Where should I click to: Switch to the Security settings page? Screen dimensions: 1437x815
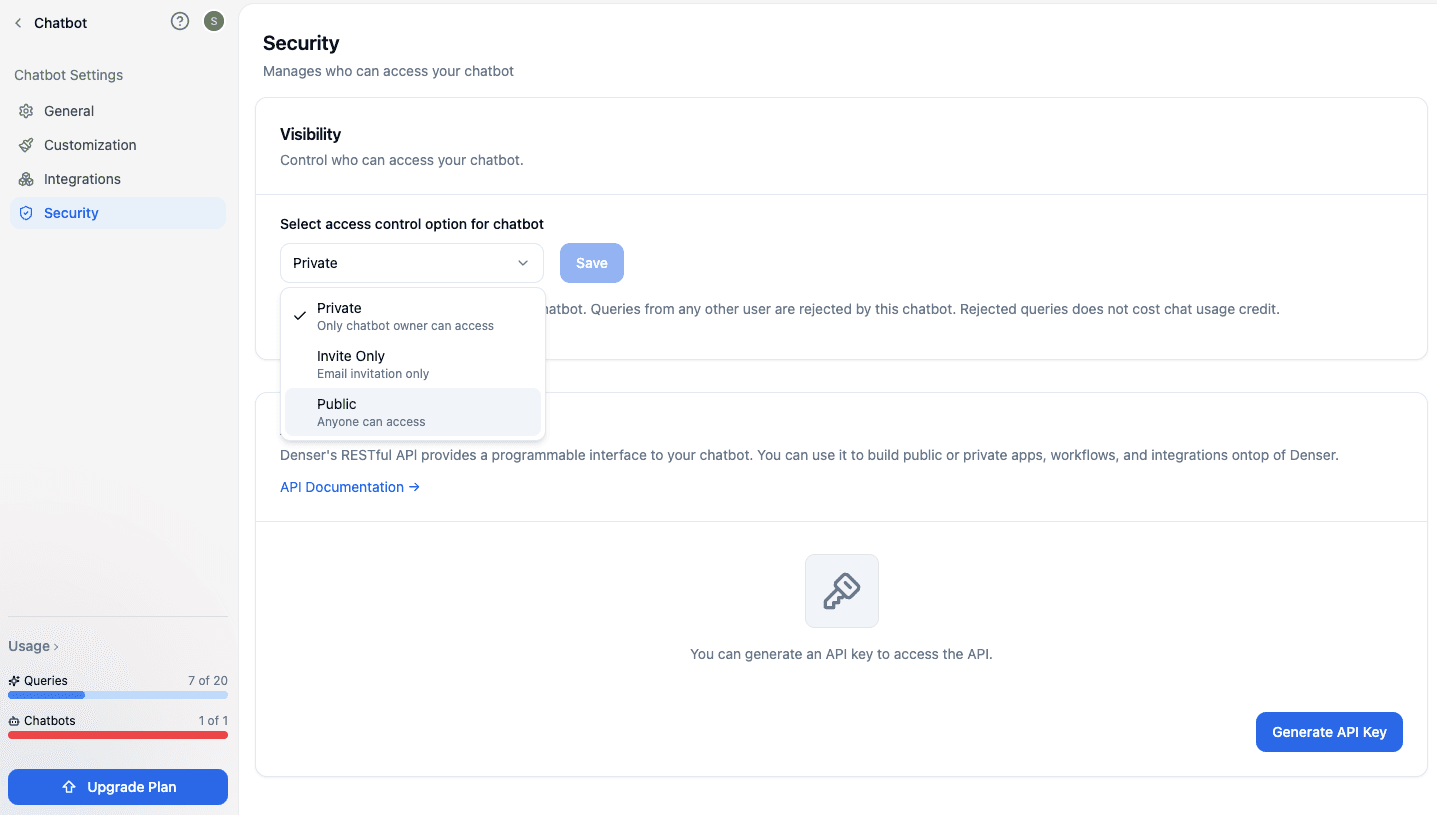[70, 212]
